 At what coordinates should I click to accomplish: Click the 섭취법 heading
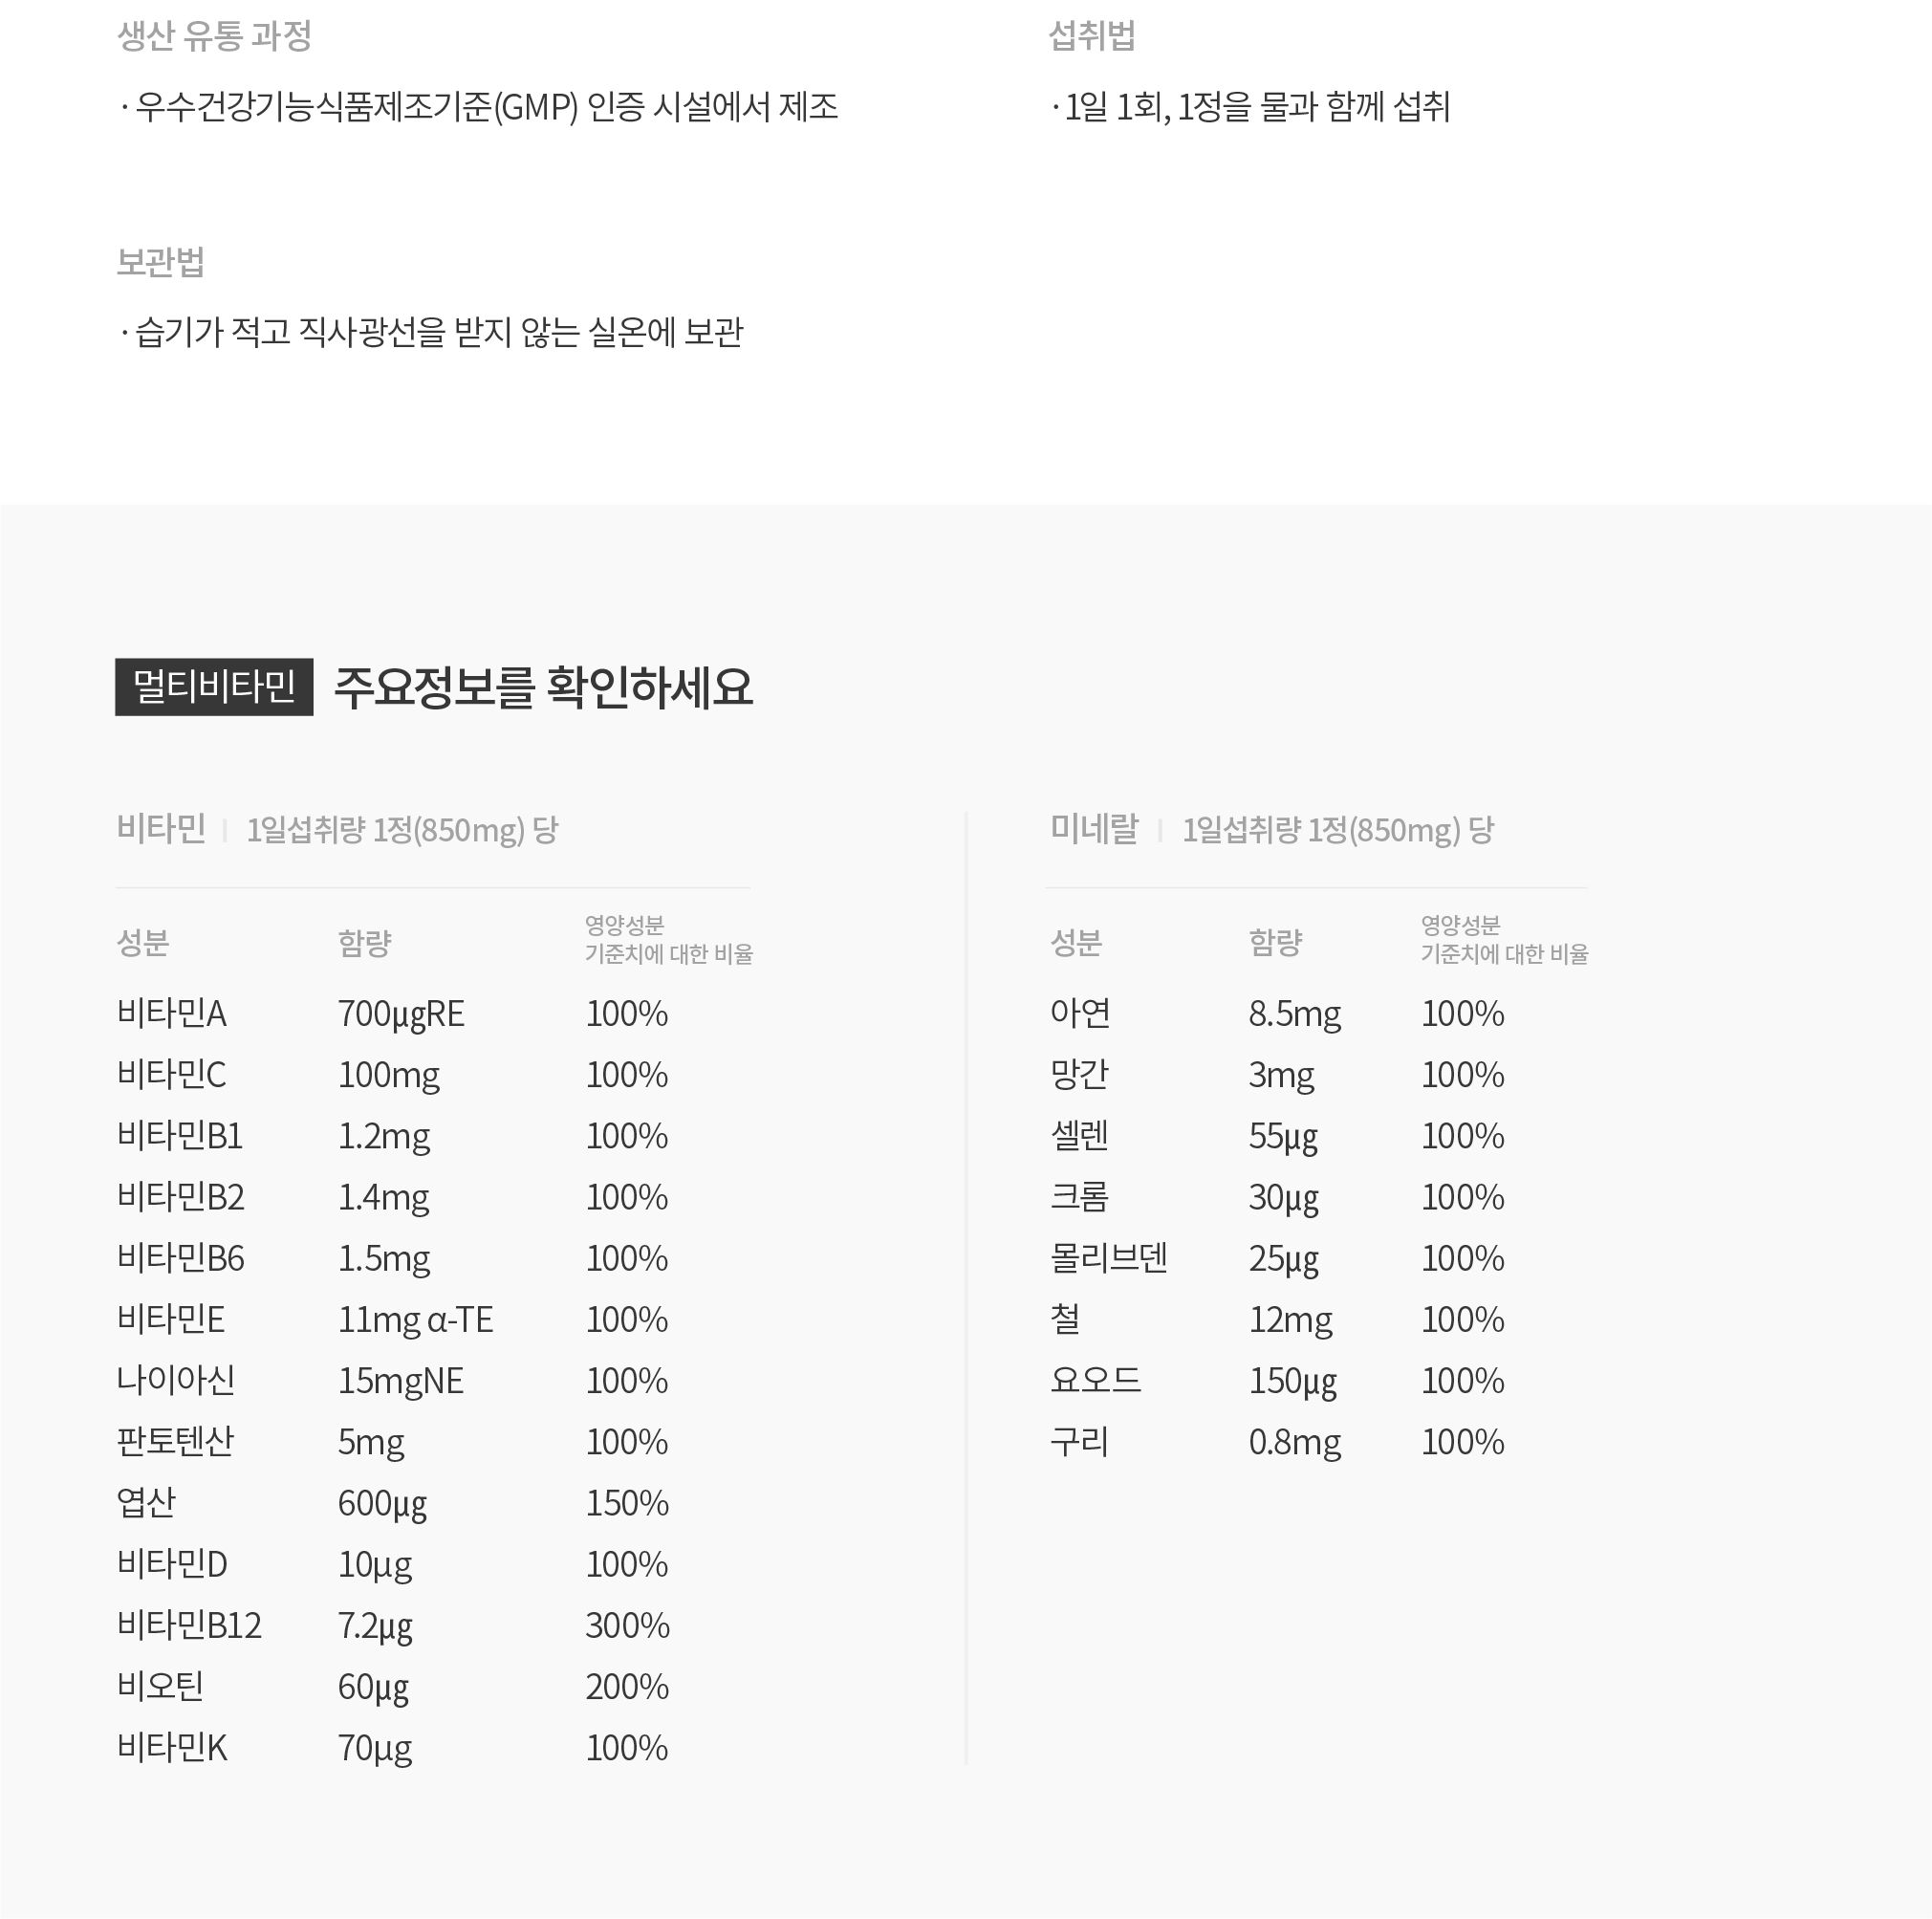click(1092, 36)
